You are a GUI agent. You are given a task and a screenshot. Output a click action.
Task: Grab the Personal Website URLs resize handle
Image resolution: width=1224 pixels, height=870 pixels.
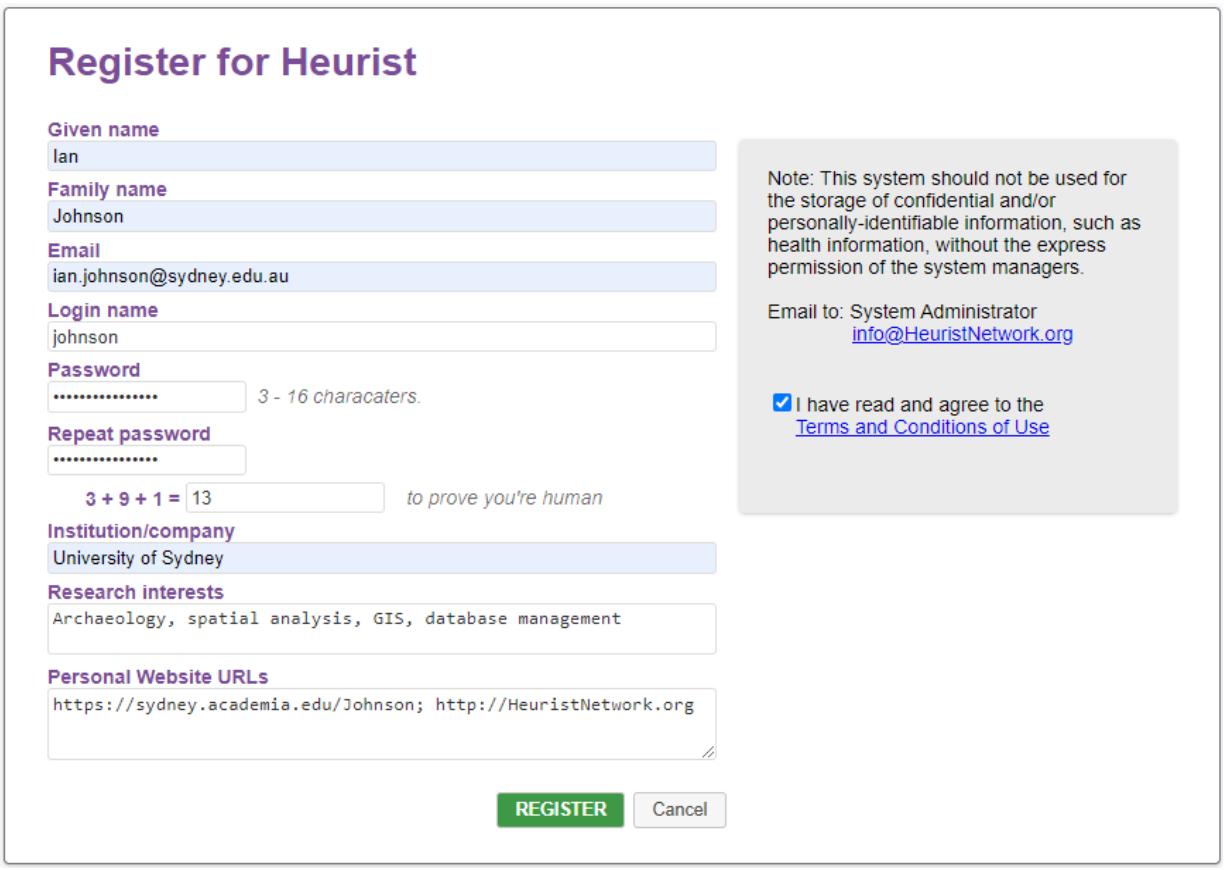pyautogui.click(x=708, y=752)
